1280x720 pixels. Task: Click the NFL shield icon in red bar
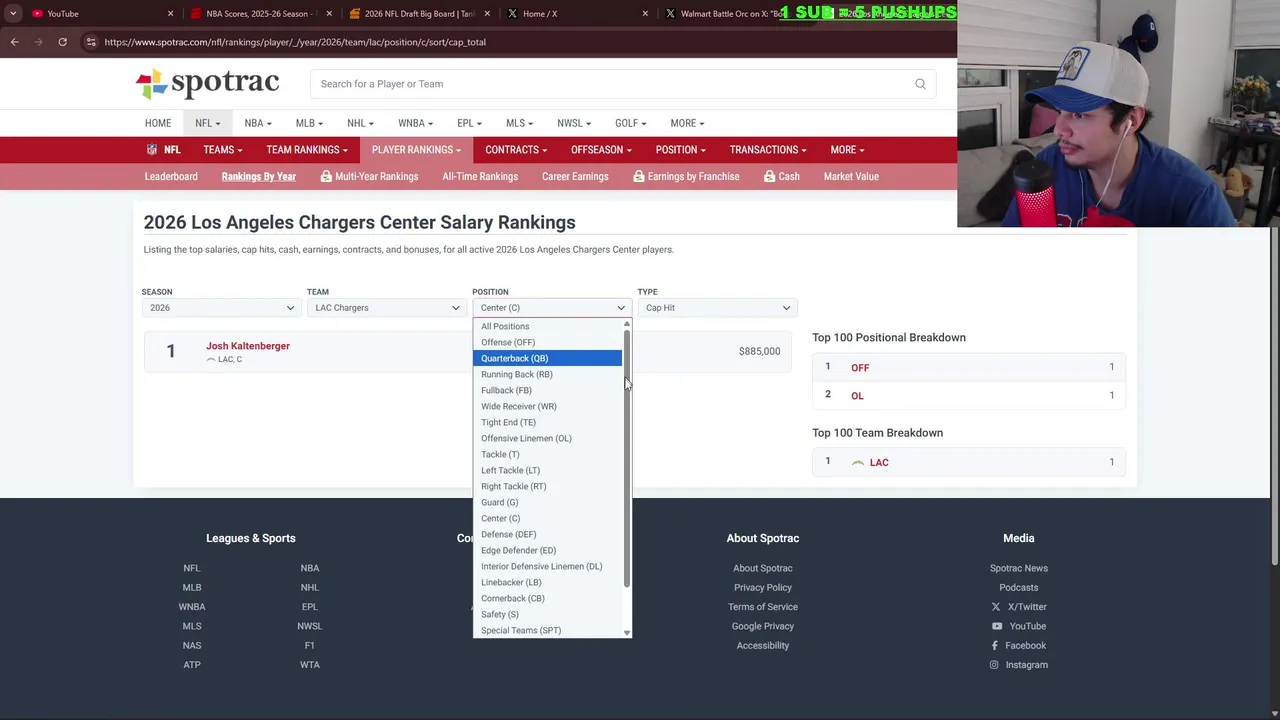pyautogui.click(x=152, y=150)
